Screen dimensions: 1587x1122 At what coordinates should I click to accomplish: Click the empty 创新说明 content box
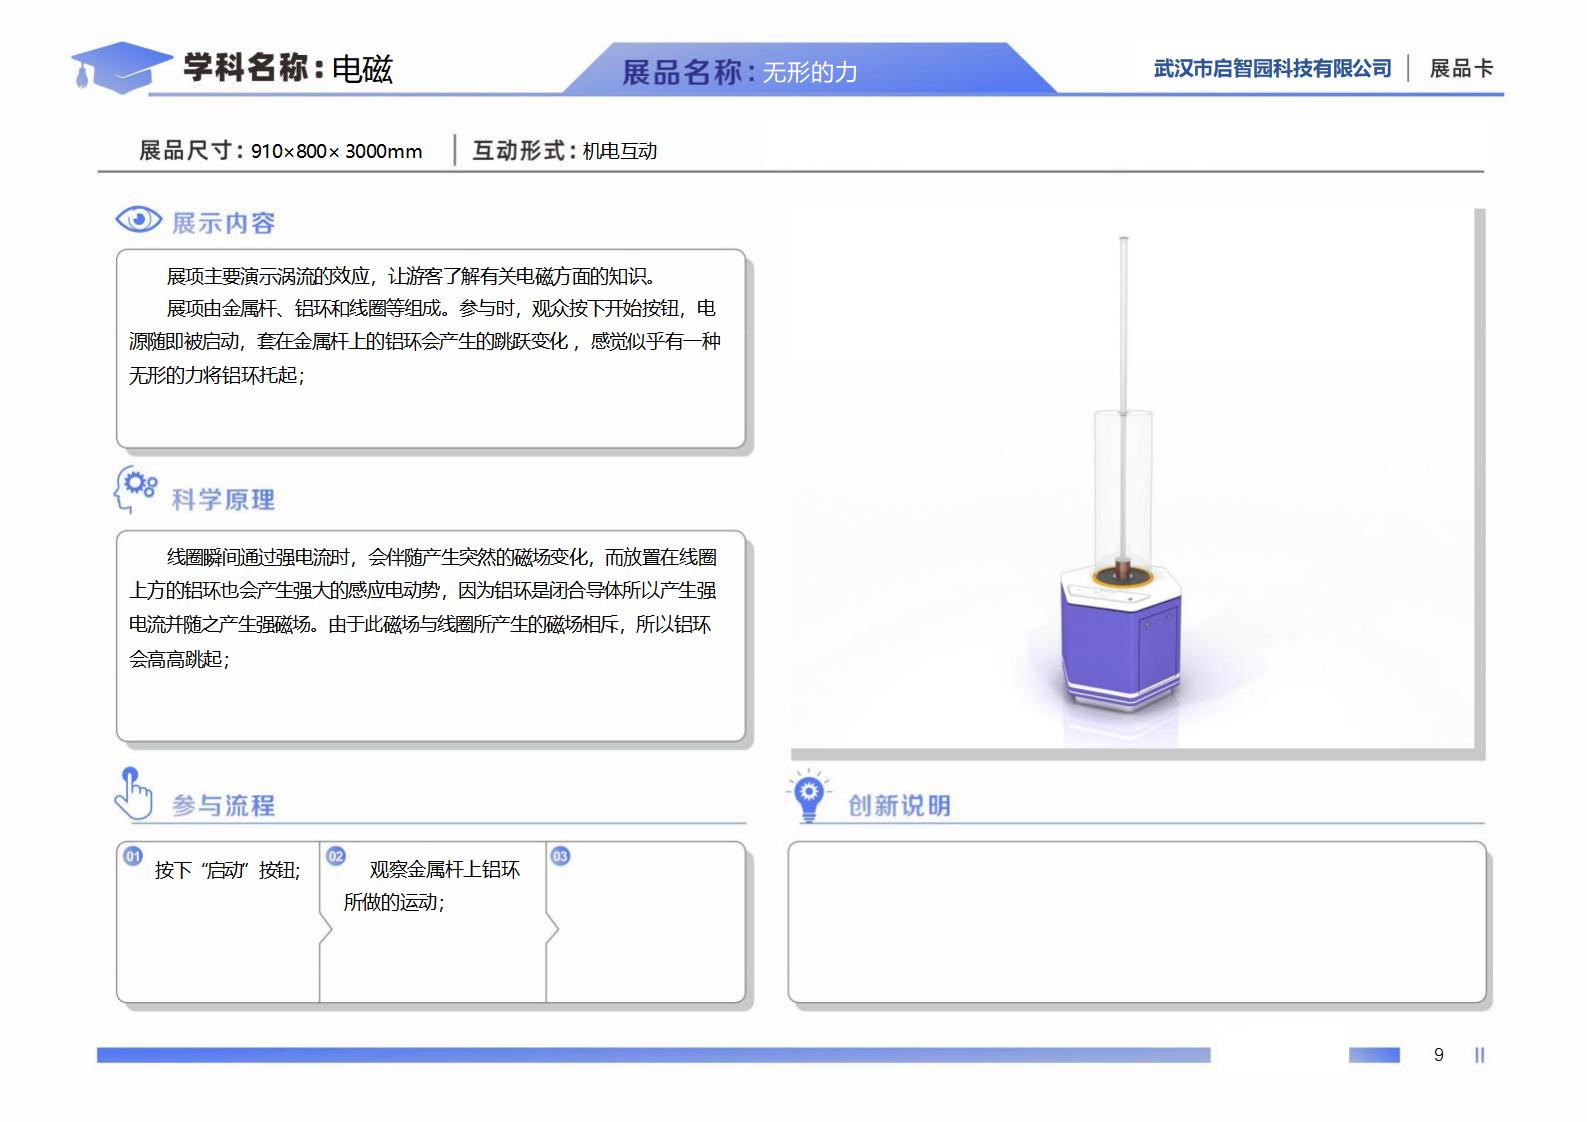click(x=1137, y=922)
